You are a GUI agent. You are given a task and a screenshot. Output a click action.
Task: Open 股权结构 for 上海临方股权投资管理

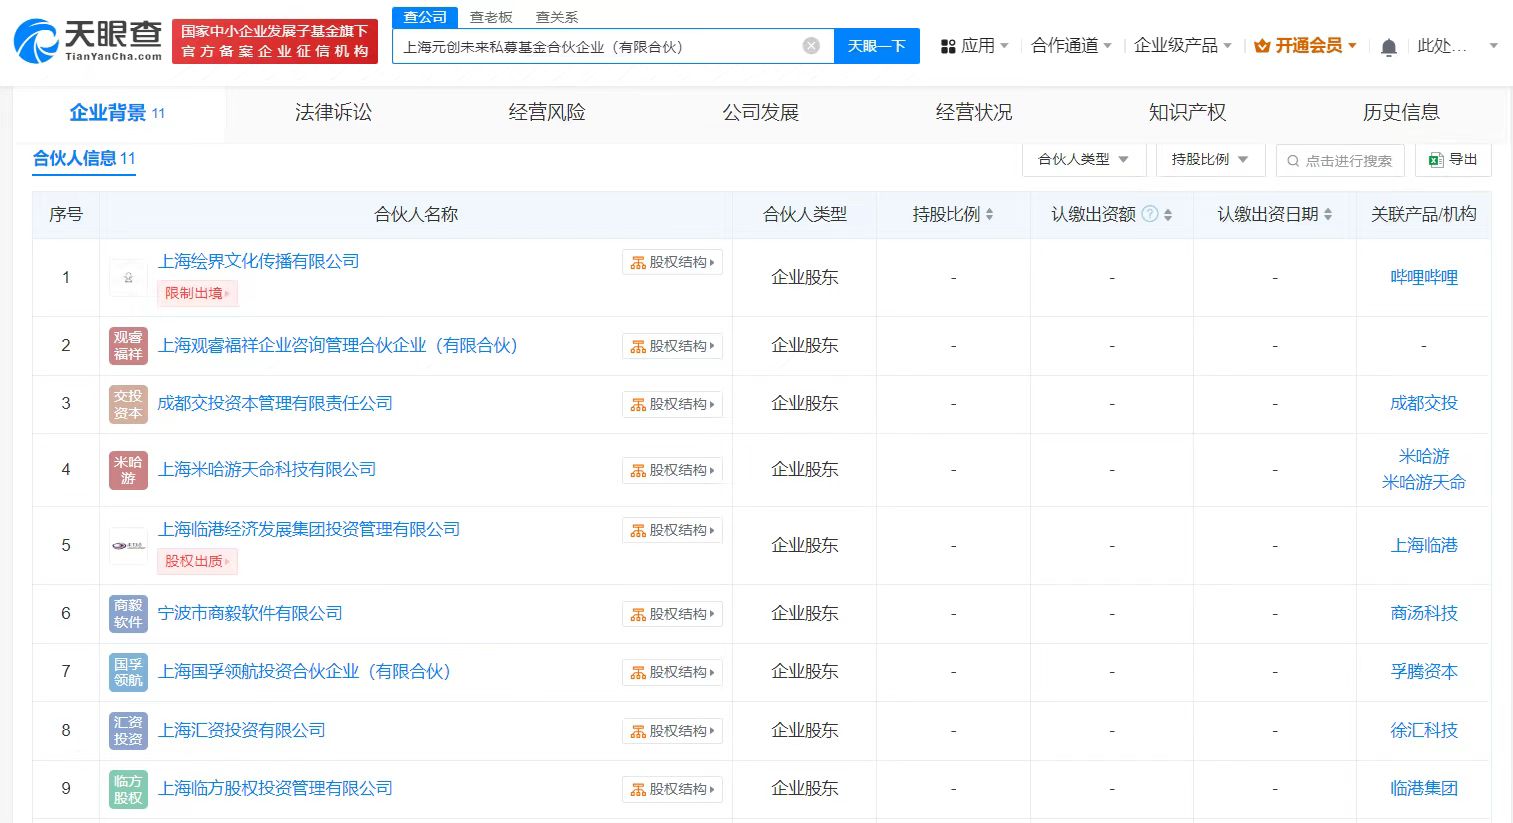click(672, 789)
